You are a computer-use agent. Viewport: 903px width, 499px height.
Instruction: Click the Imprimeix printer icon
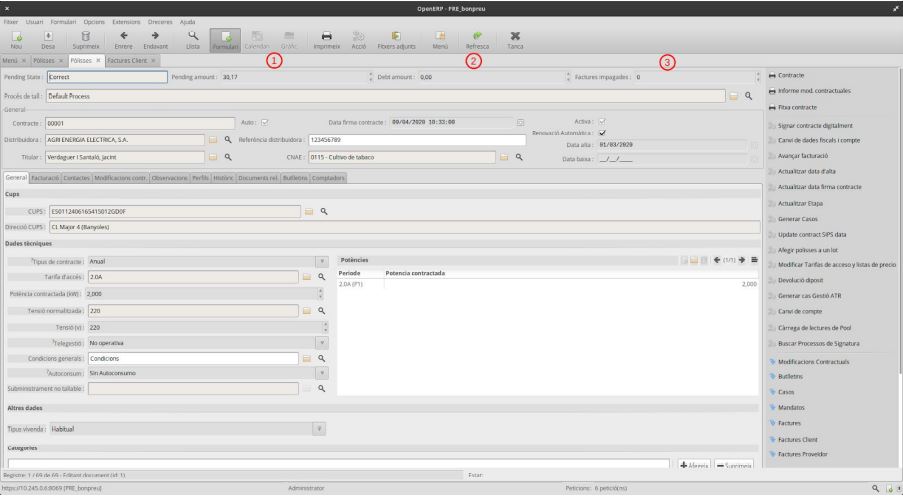click(x=325, y=38)
